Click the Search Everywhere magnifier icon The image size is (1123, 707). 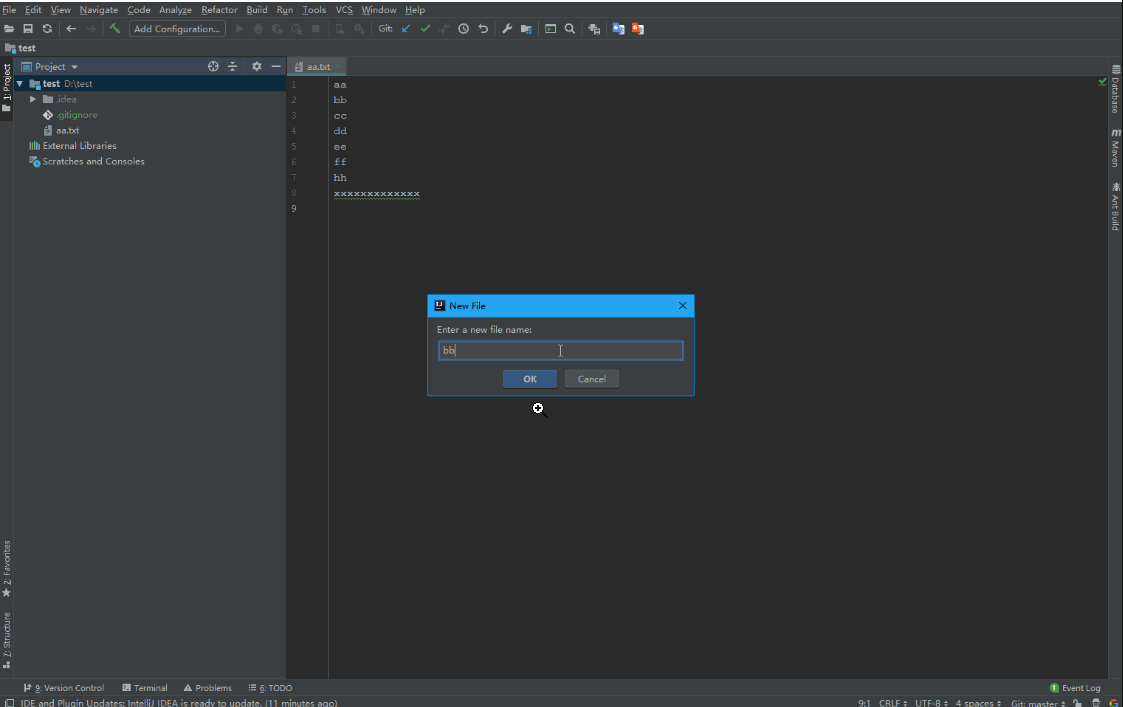tap(570, 29)
